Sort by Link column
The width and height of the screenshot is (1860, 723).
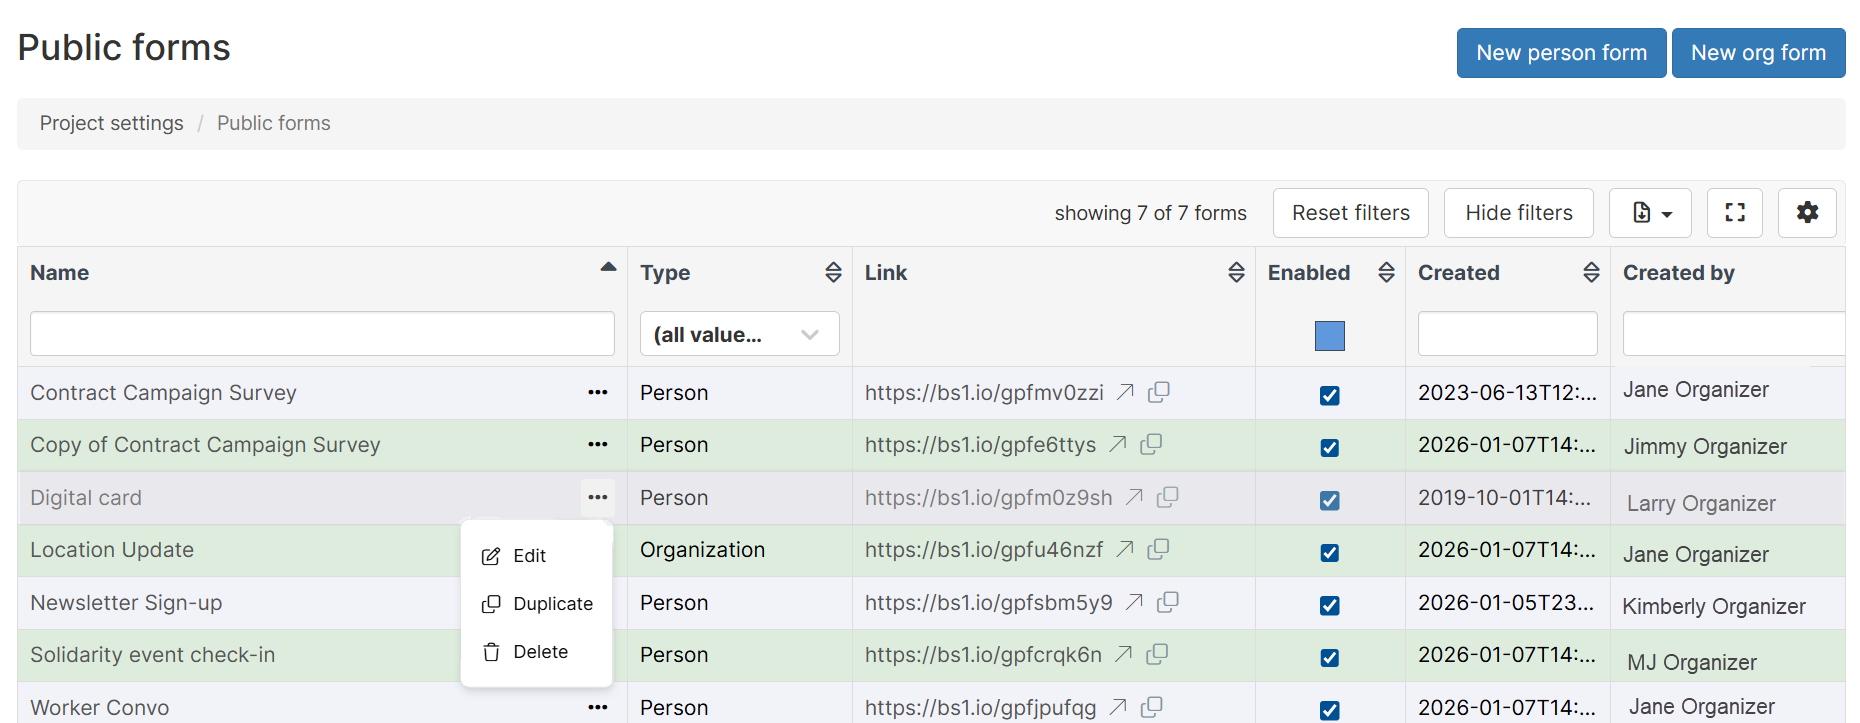click(x=1236, y=272)
